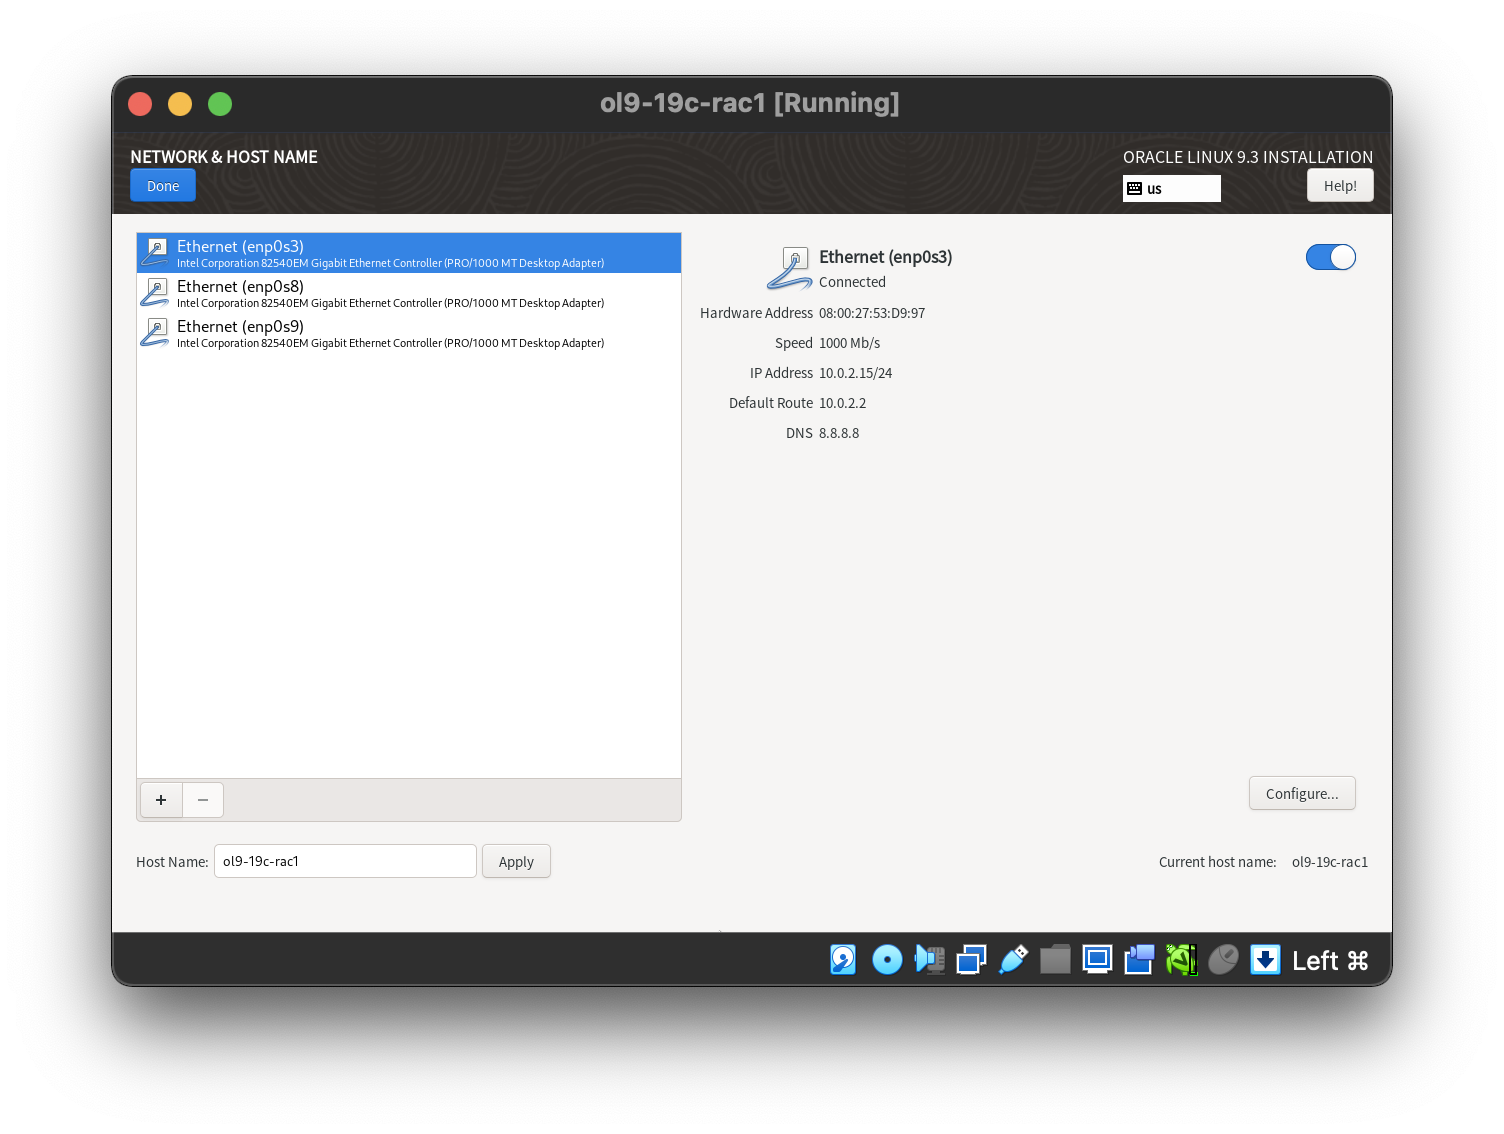Maximize the VM window with green button
Screen dimensions: 1504x1134
point(220,104)
